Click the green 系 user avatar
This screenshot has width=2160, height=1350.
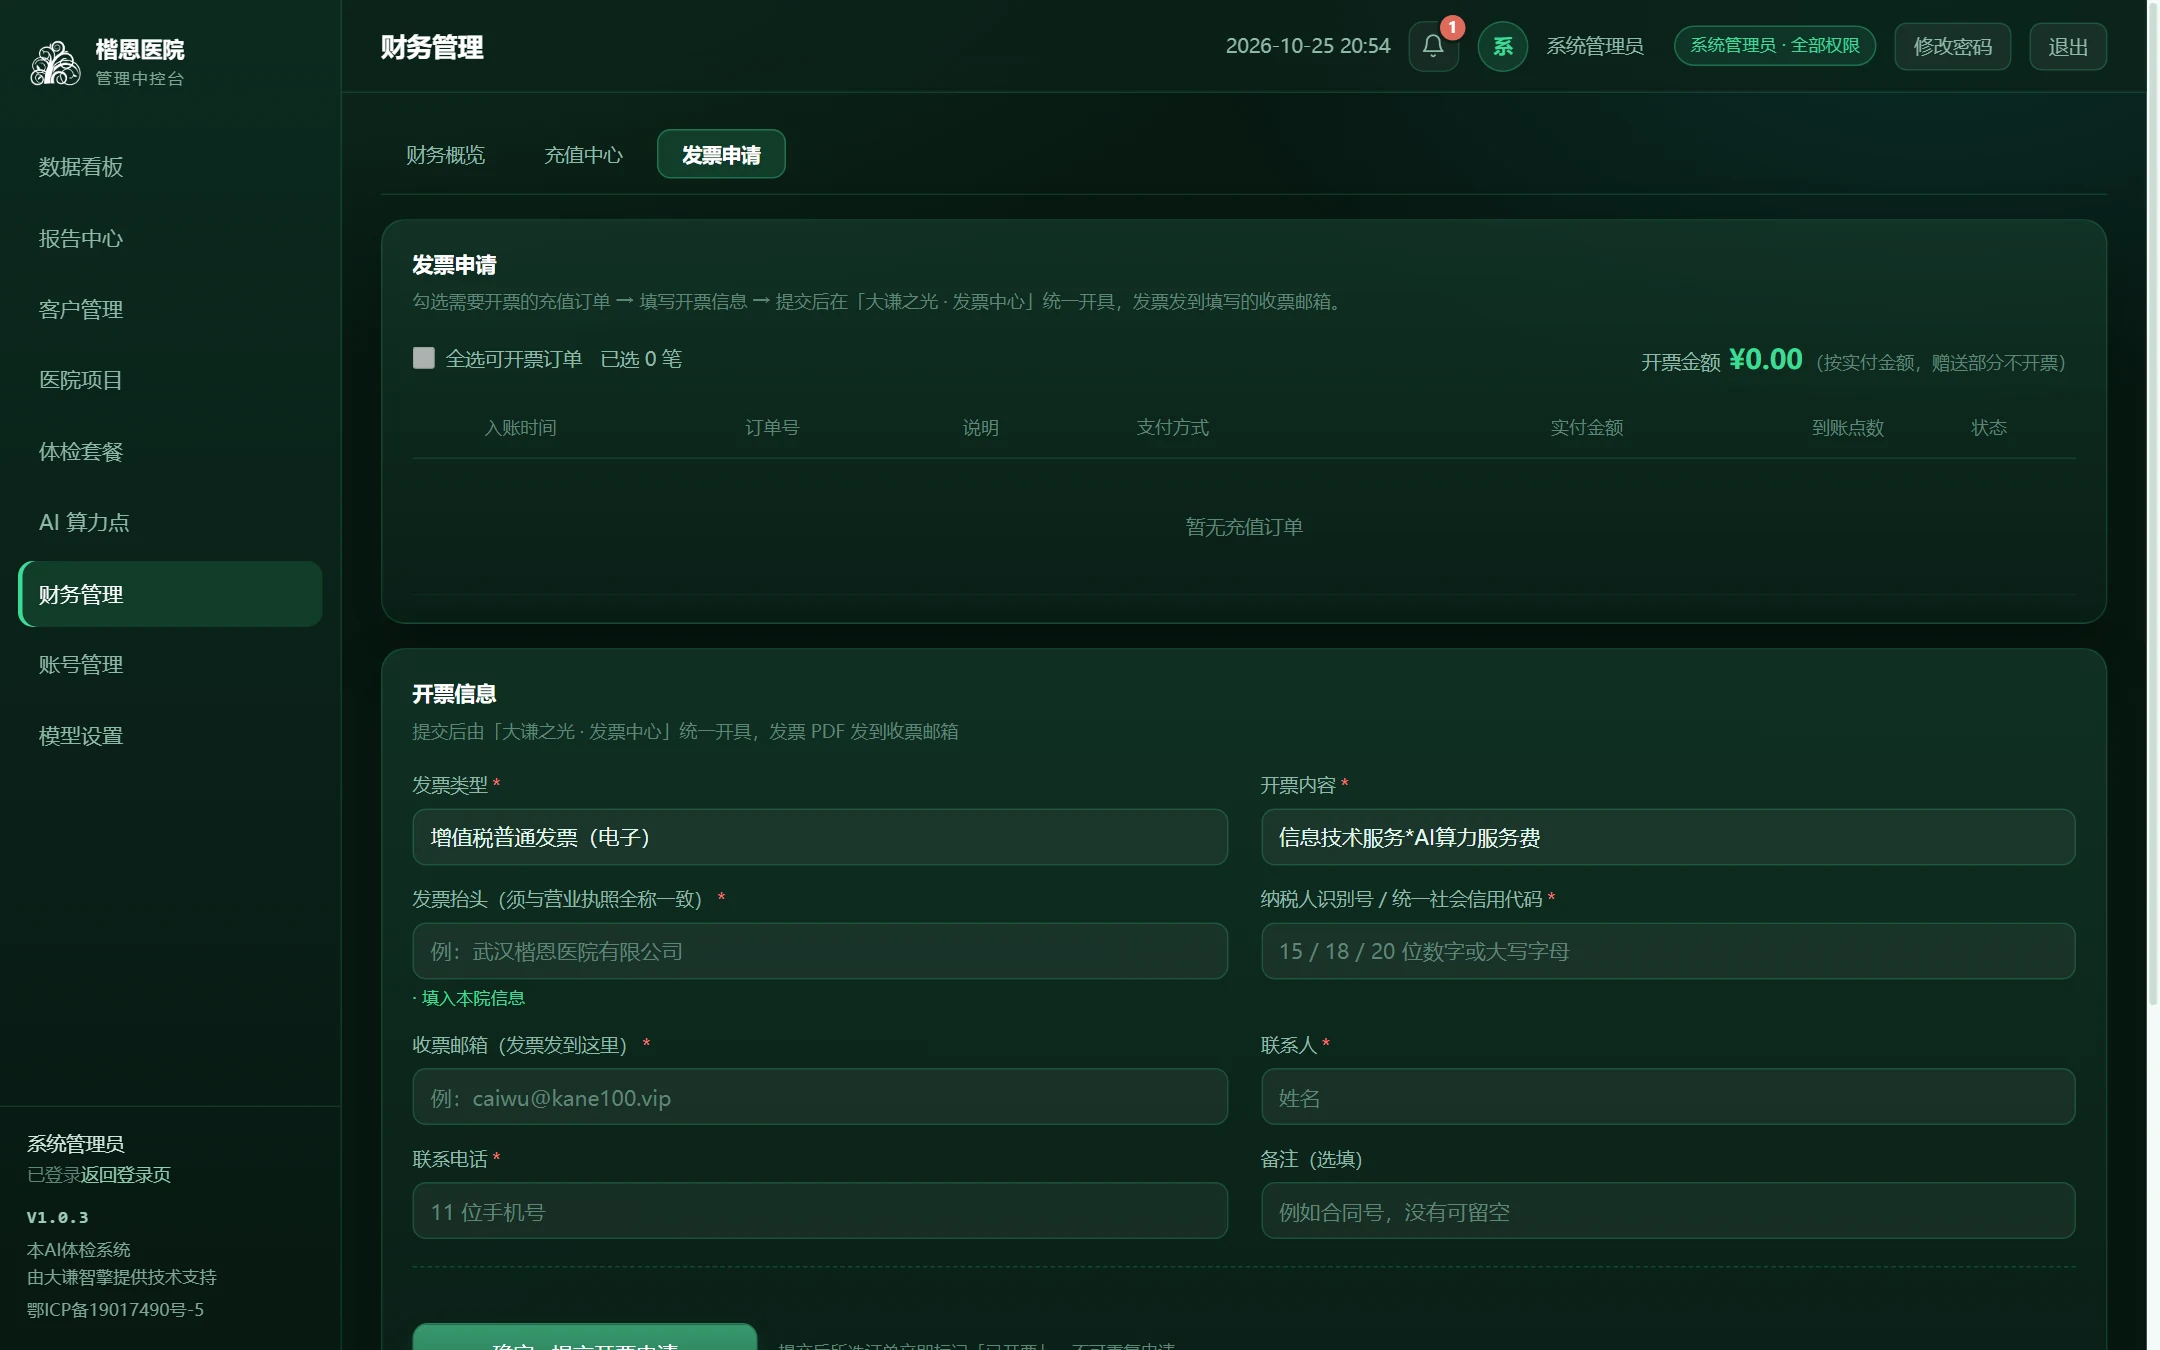pyautogui.click(x=1502, y=46)
